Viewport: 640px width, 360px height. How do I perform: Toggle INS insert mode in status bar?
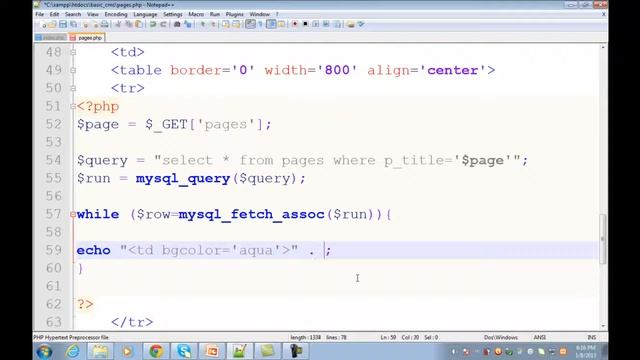pyautogui.click(x=591, y=338)
